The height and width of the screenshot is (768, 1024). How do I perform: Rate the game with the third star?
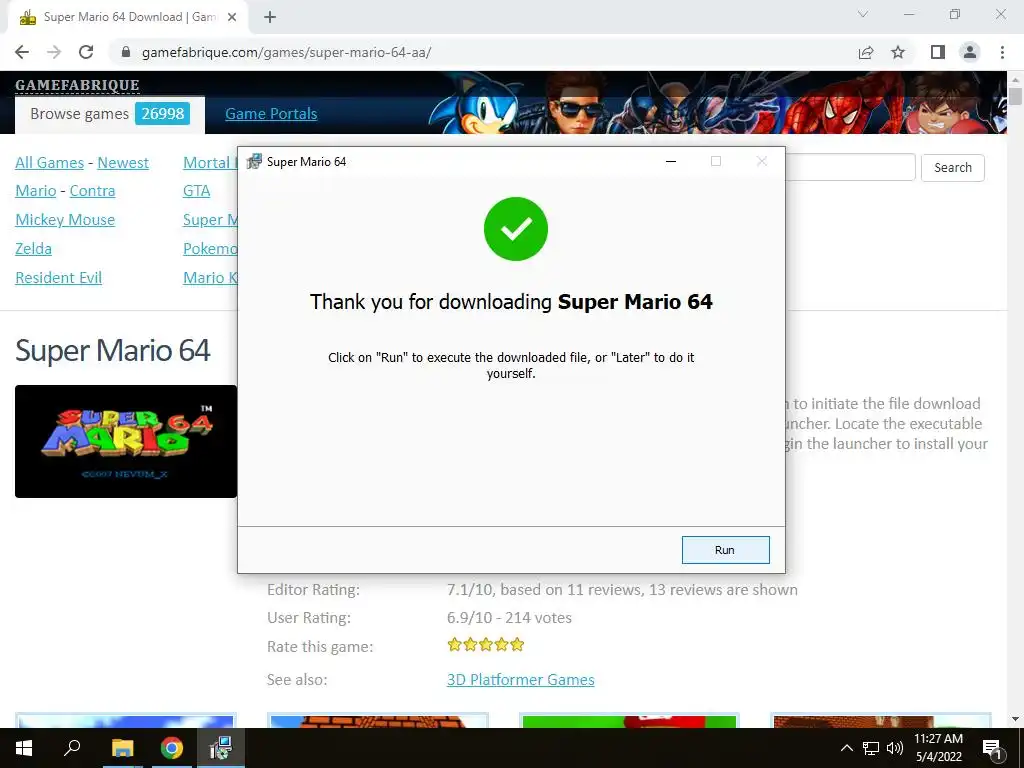486,645
